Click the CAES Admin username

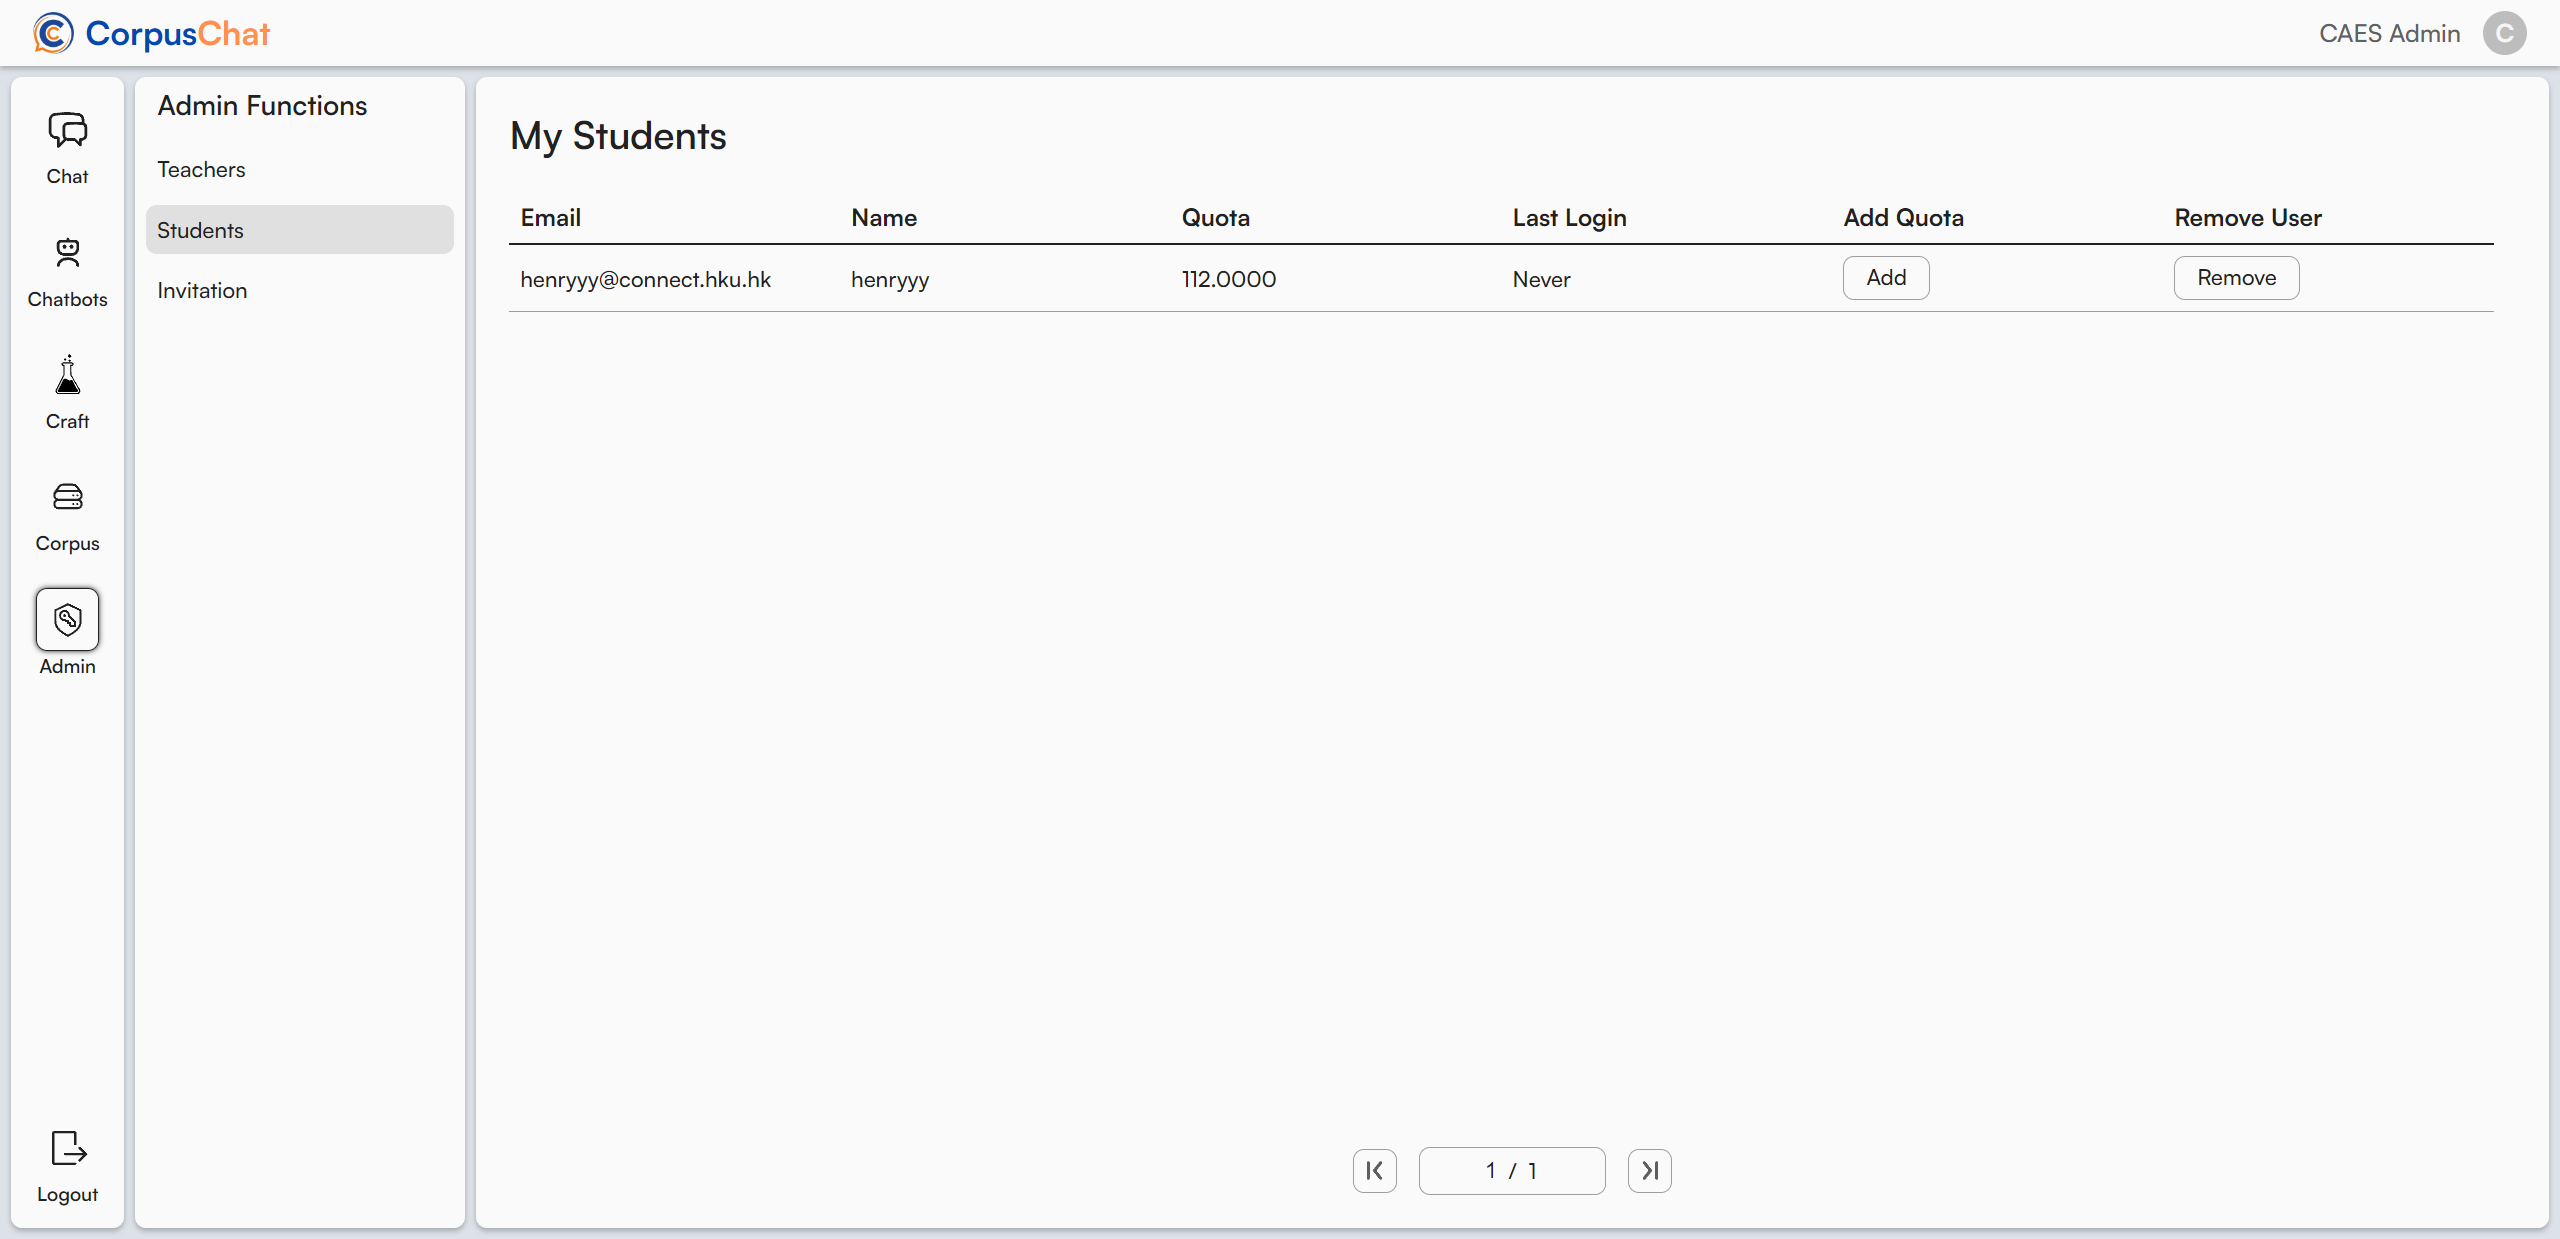2389,33
